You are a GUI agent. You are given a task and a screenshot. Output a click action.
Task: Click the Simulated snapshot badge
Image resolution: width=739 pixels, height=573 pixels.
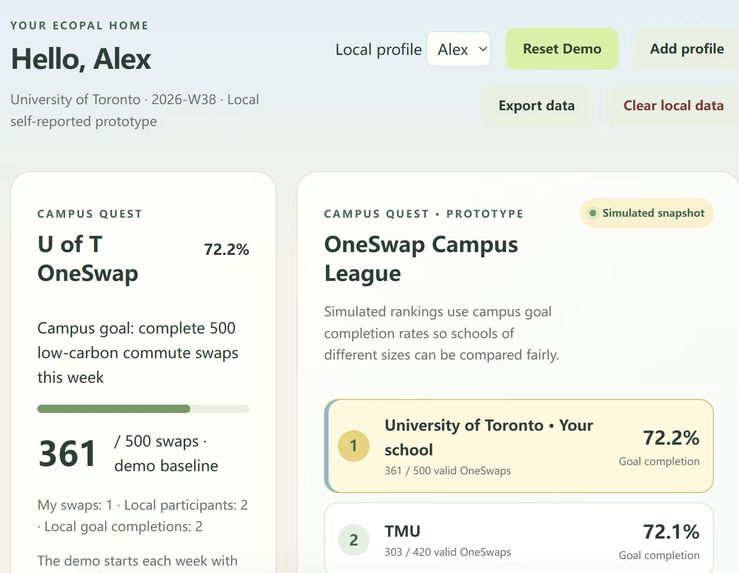(647, 213)
